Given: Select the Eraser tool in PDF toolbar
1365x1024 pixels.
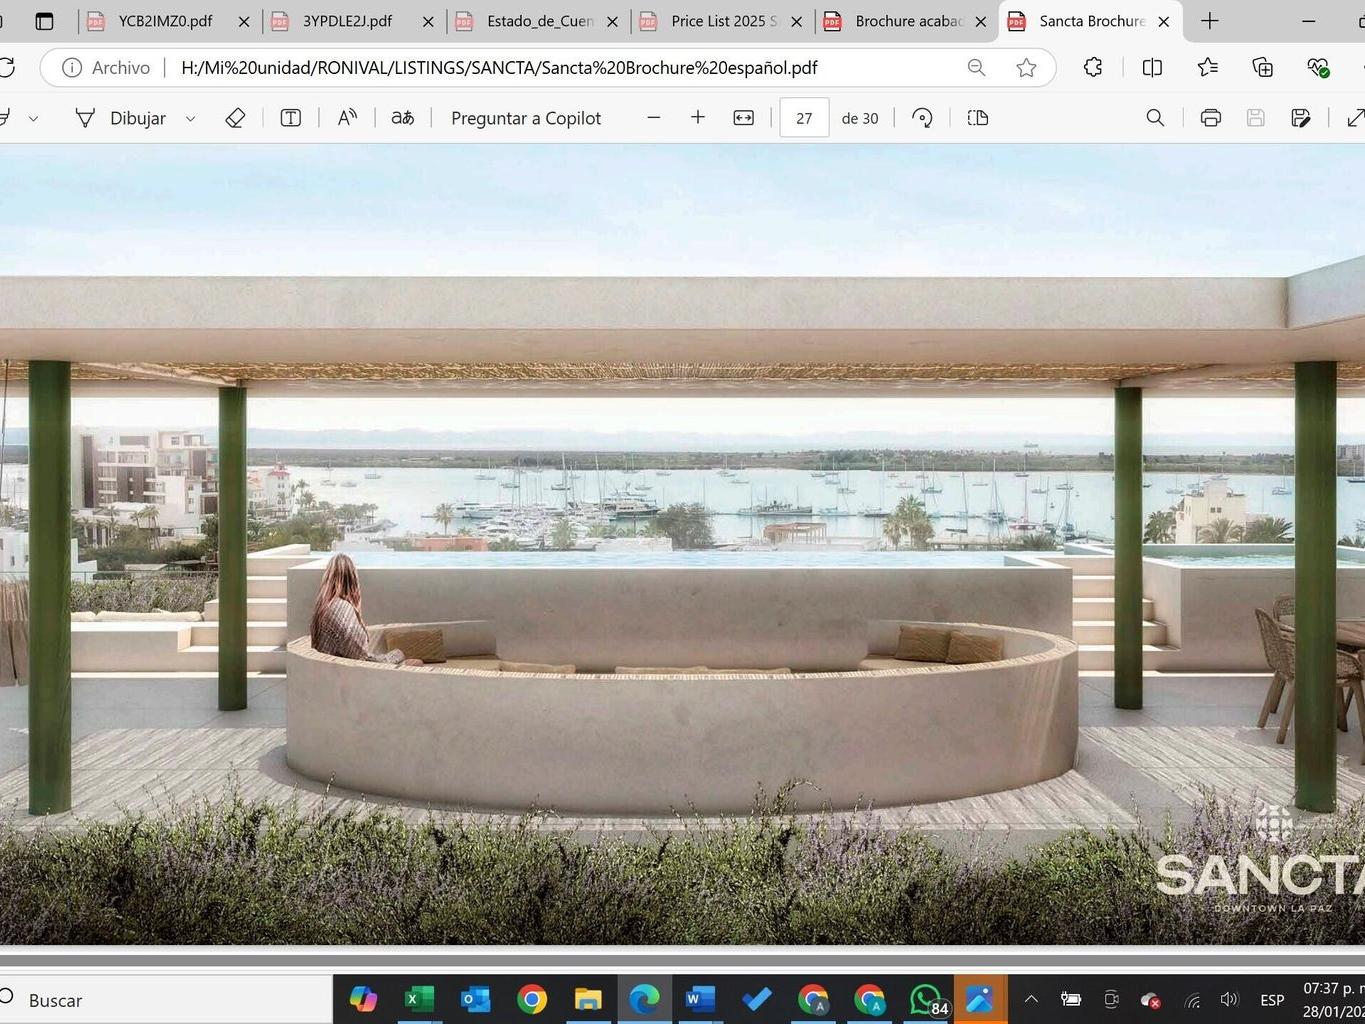Looking at the screenshot, I should click(235, 118).
